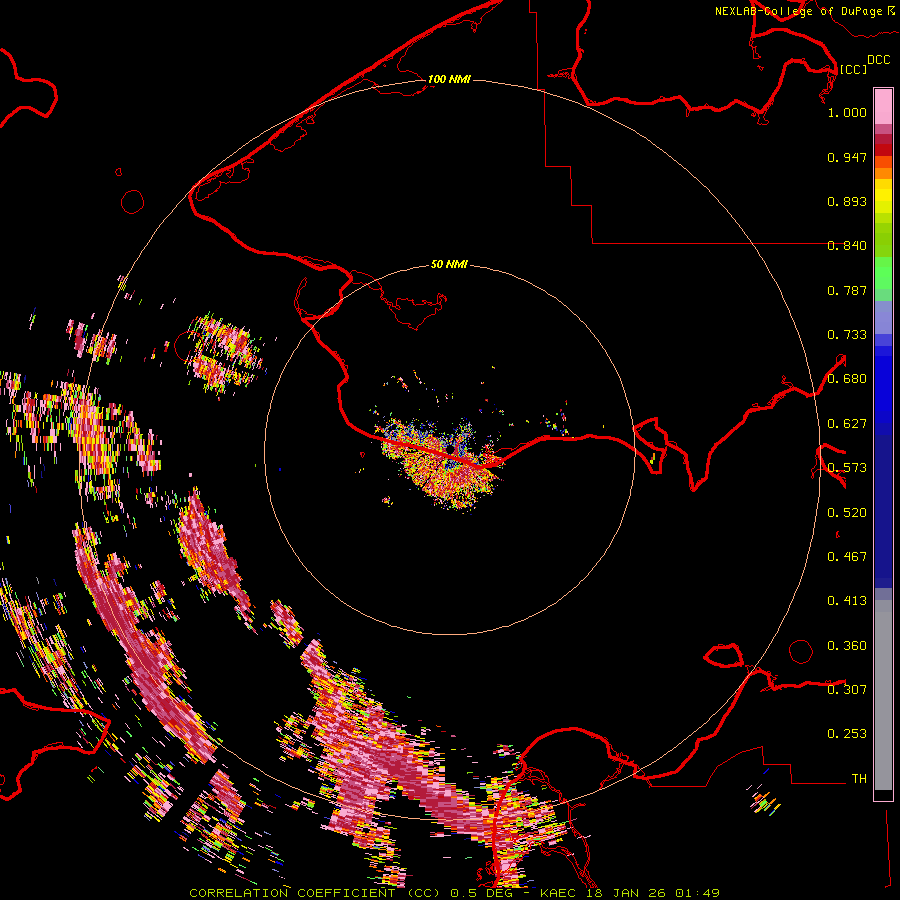Click the TH threshold label
900x900 pixels.
click(x=859, y=778)
